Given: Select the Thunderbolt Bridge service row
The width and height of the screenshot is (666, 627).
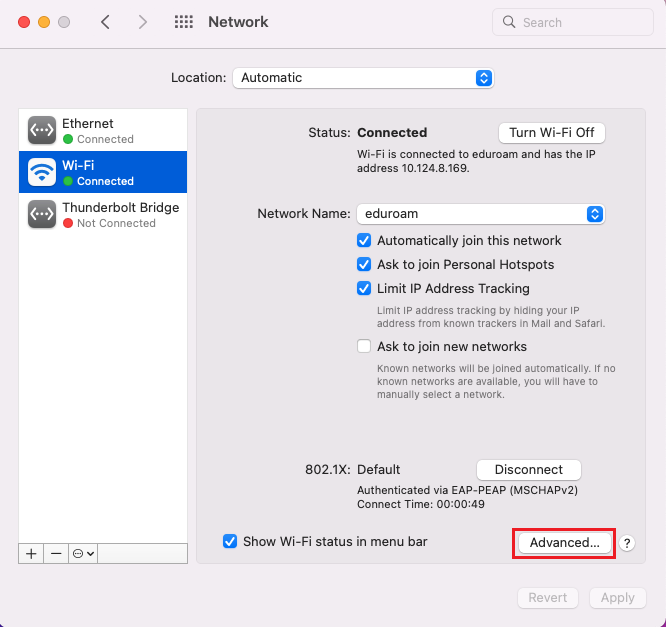Looking at the screenshot, I should tap(103, 214).
